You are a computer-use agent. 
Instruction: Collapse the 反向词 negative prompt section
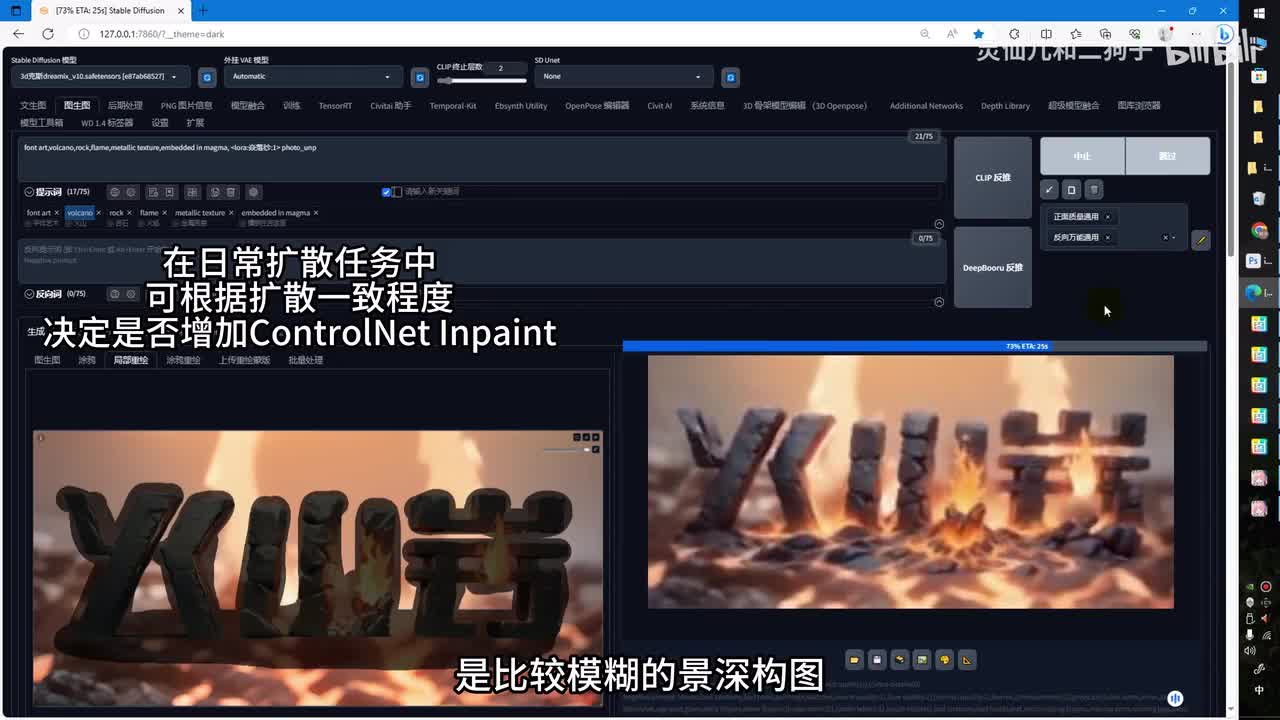29,294
